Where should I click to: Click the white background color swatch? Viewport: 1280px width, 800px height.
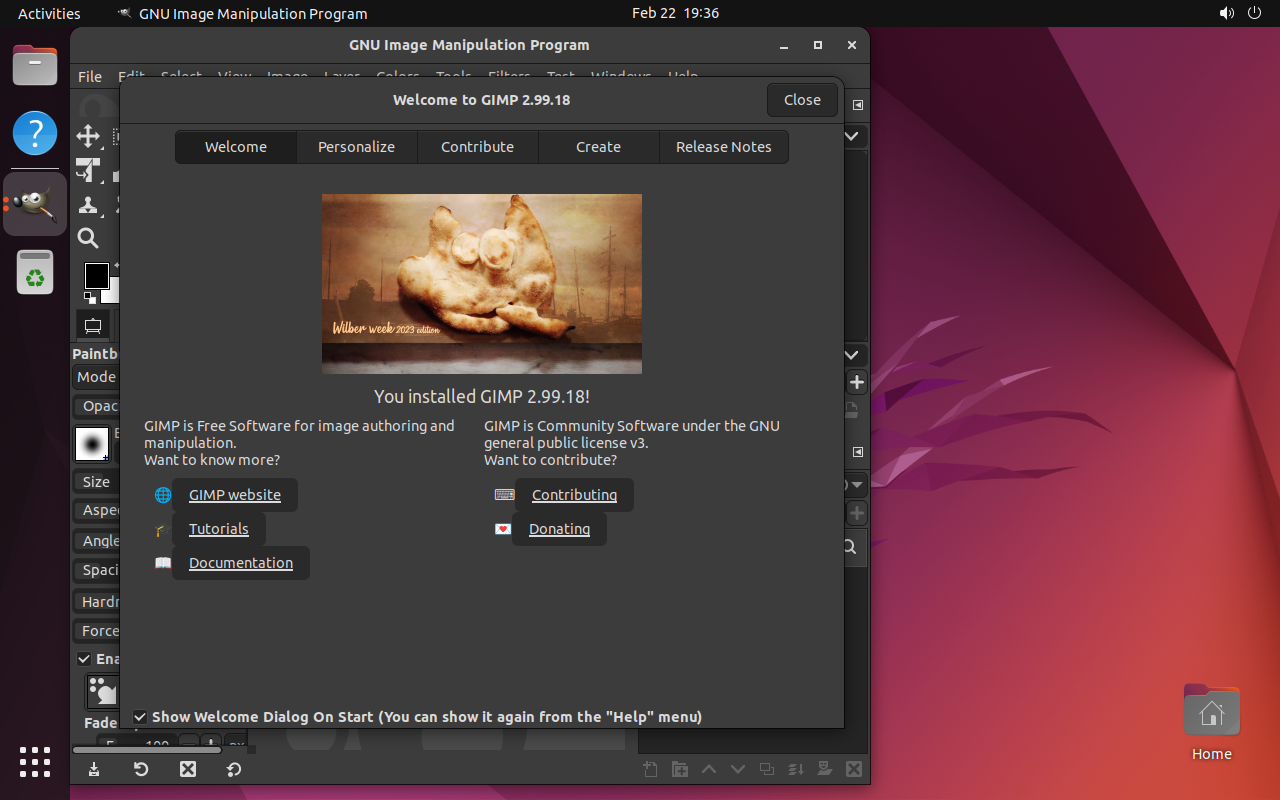coord(111,292)
